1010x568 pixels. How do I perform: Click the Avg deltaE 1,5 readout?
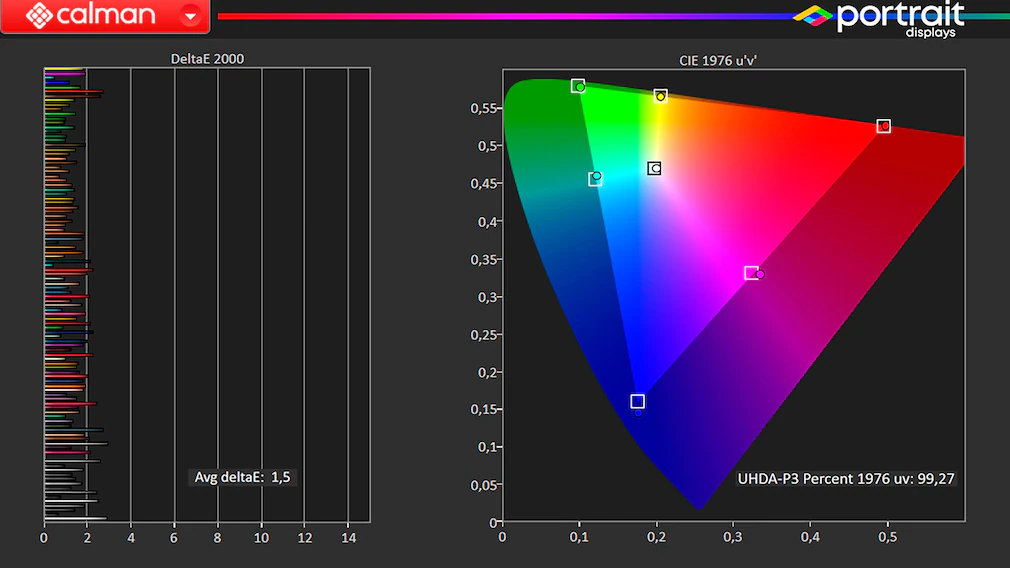242,477
